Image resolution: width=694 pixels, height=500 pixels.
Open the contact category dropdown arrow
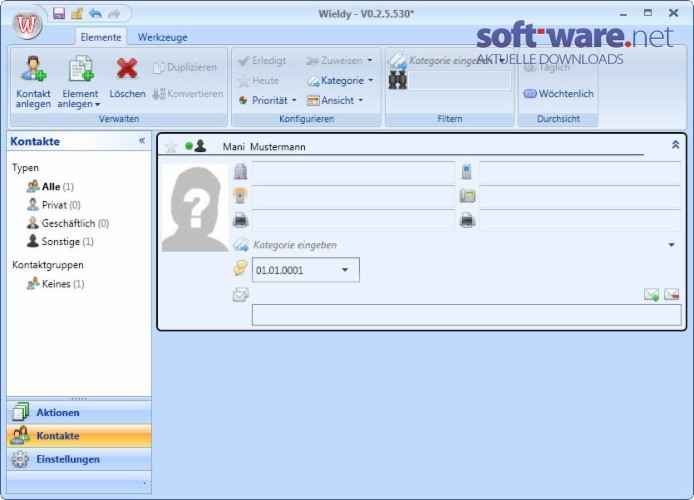tap(671, 245)
